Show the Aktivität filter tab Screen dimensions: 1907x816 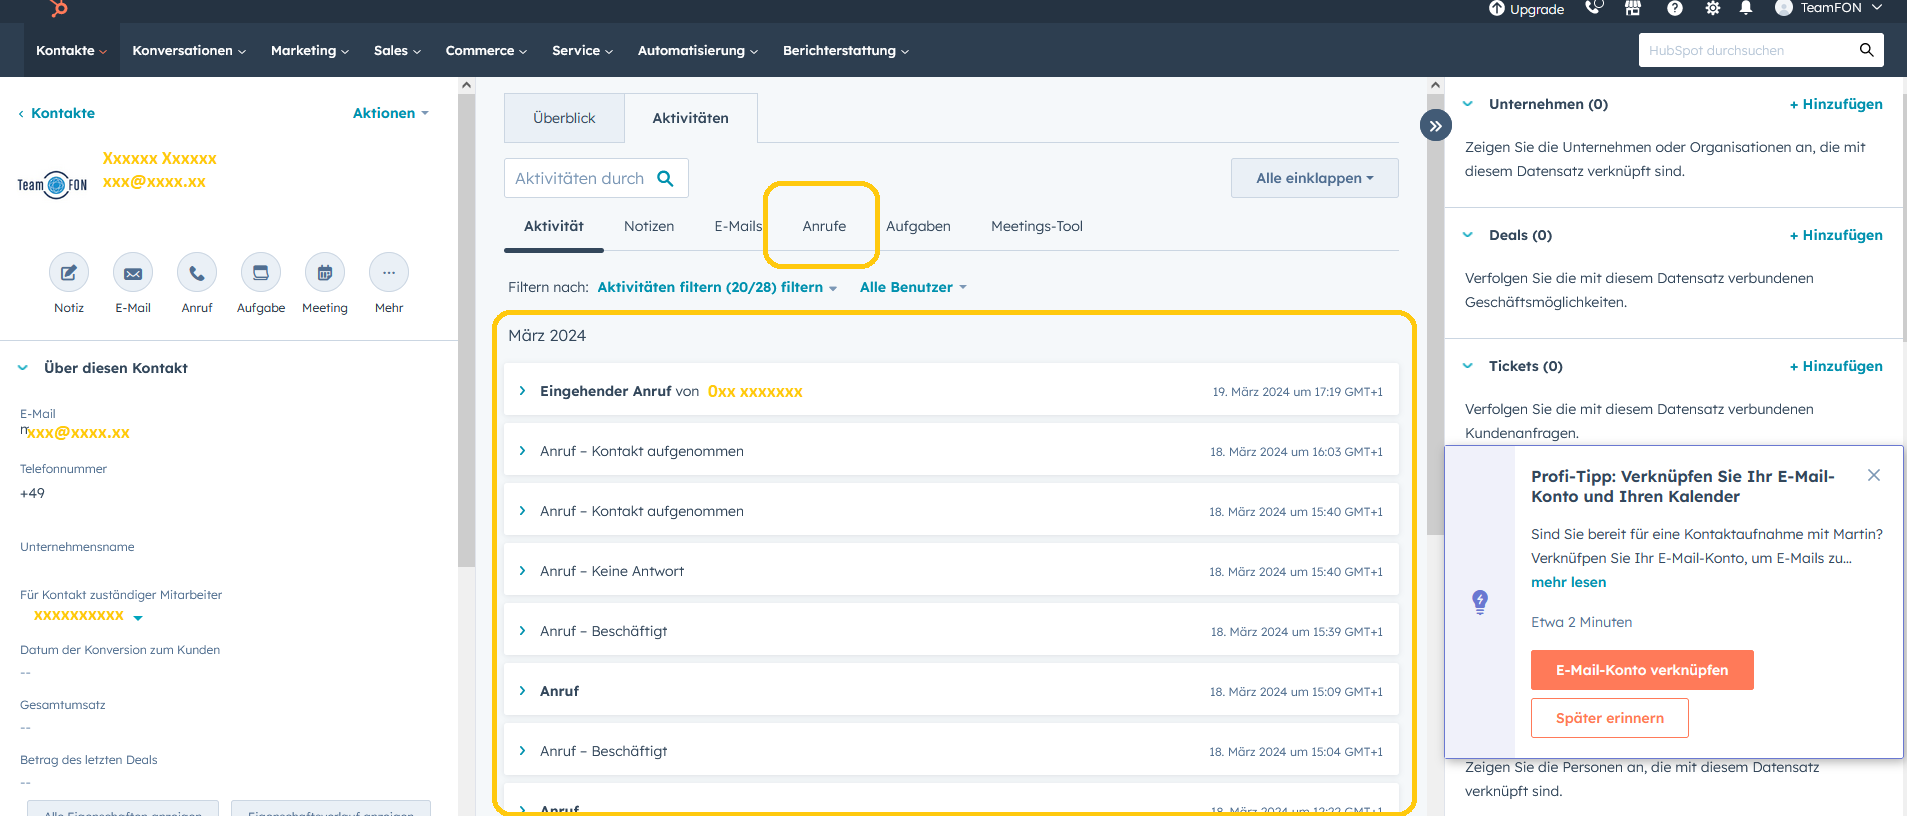pos(554,226)
